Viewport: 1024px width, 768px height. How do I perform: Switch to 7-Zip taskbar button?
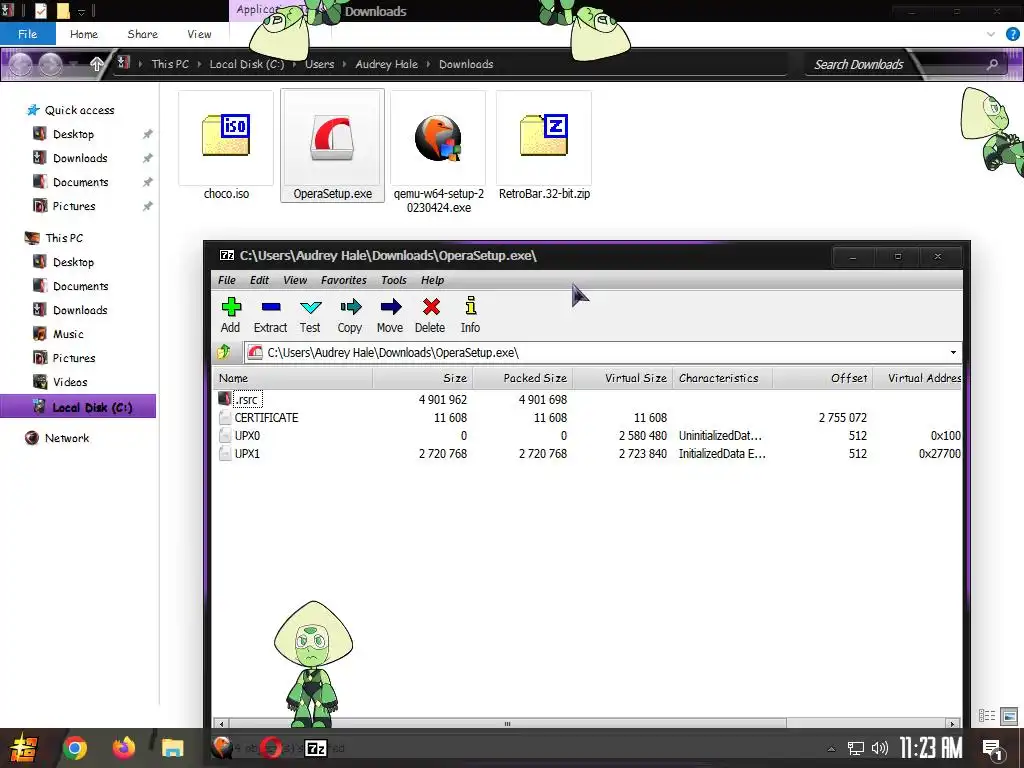point(316,748)
